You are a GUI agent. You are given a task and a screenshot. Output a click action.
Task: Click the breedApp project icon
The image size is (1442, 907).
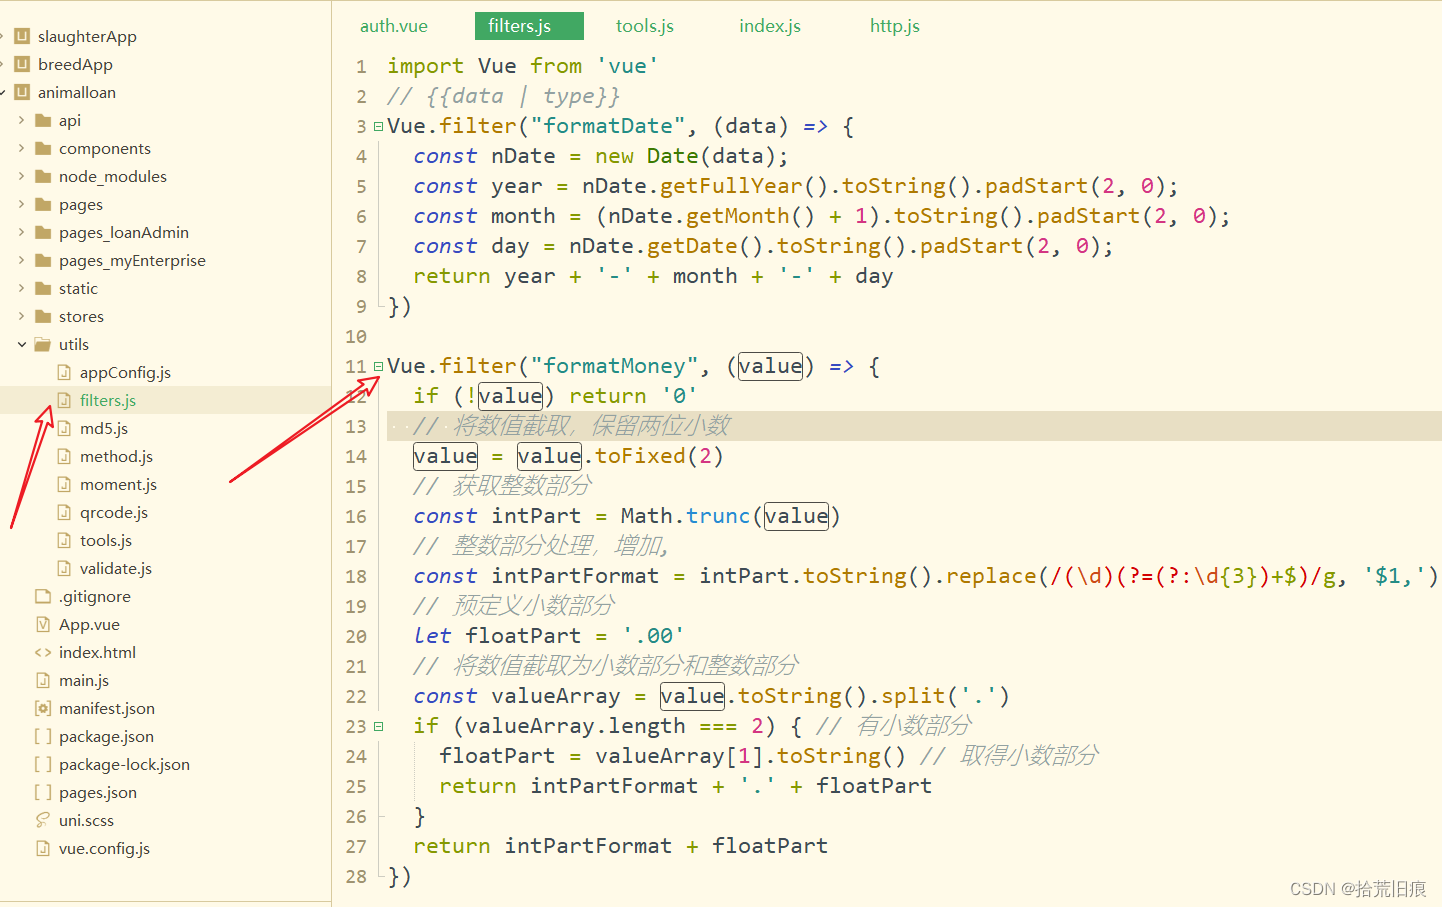coord(22,64)
